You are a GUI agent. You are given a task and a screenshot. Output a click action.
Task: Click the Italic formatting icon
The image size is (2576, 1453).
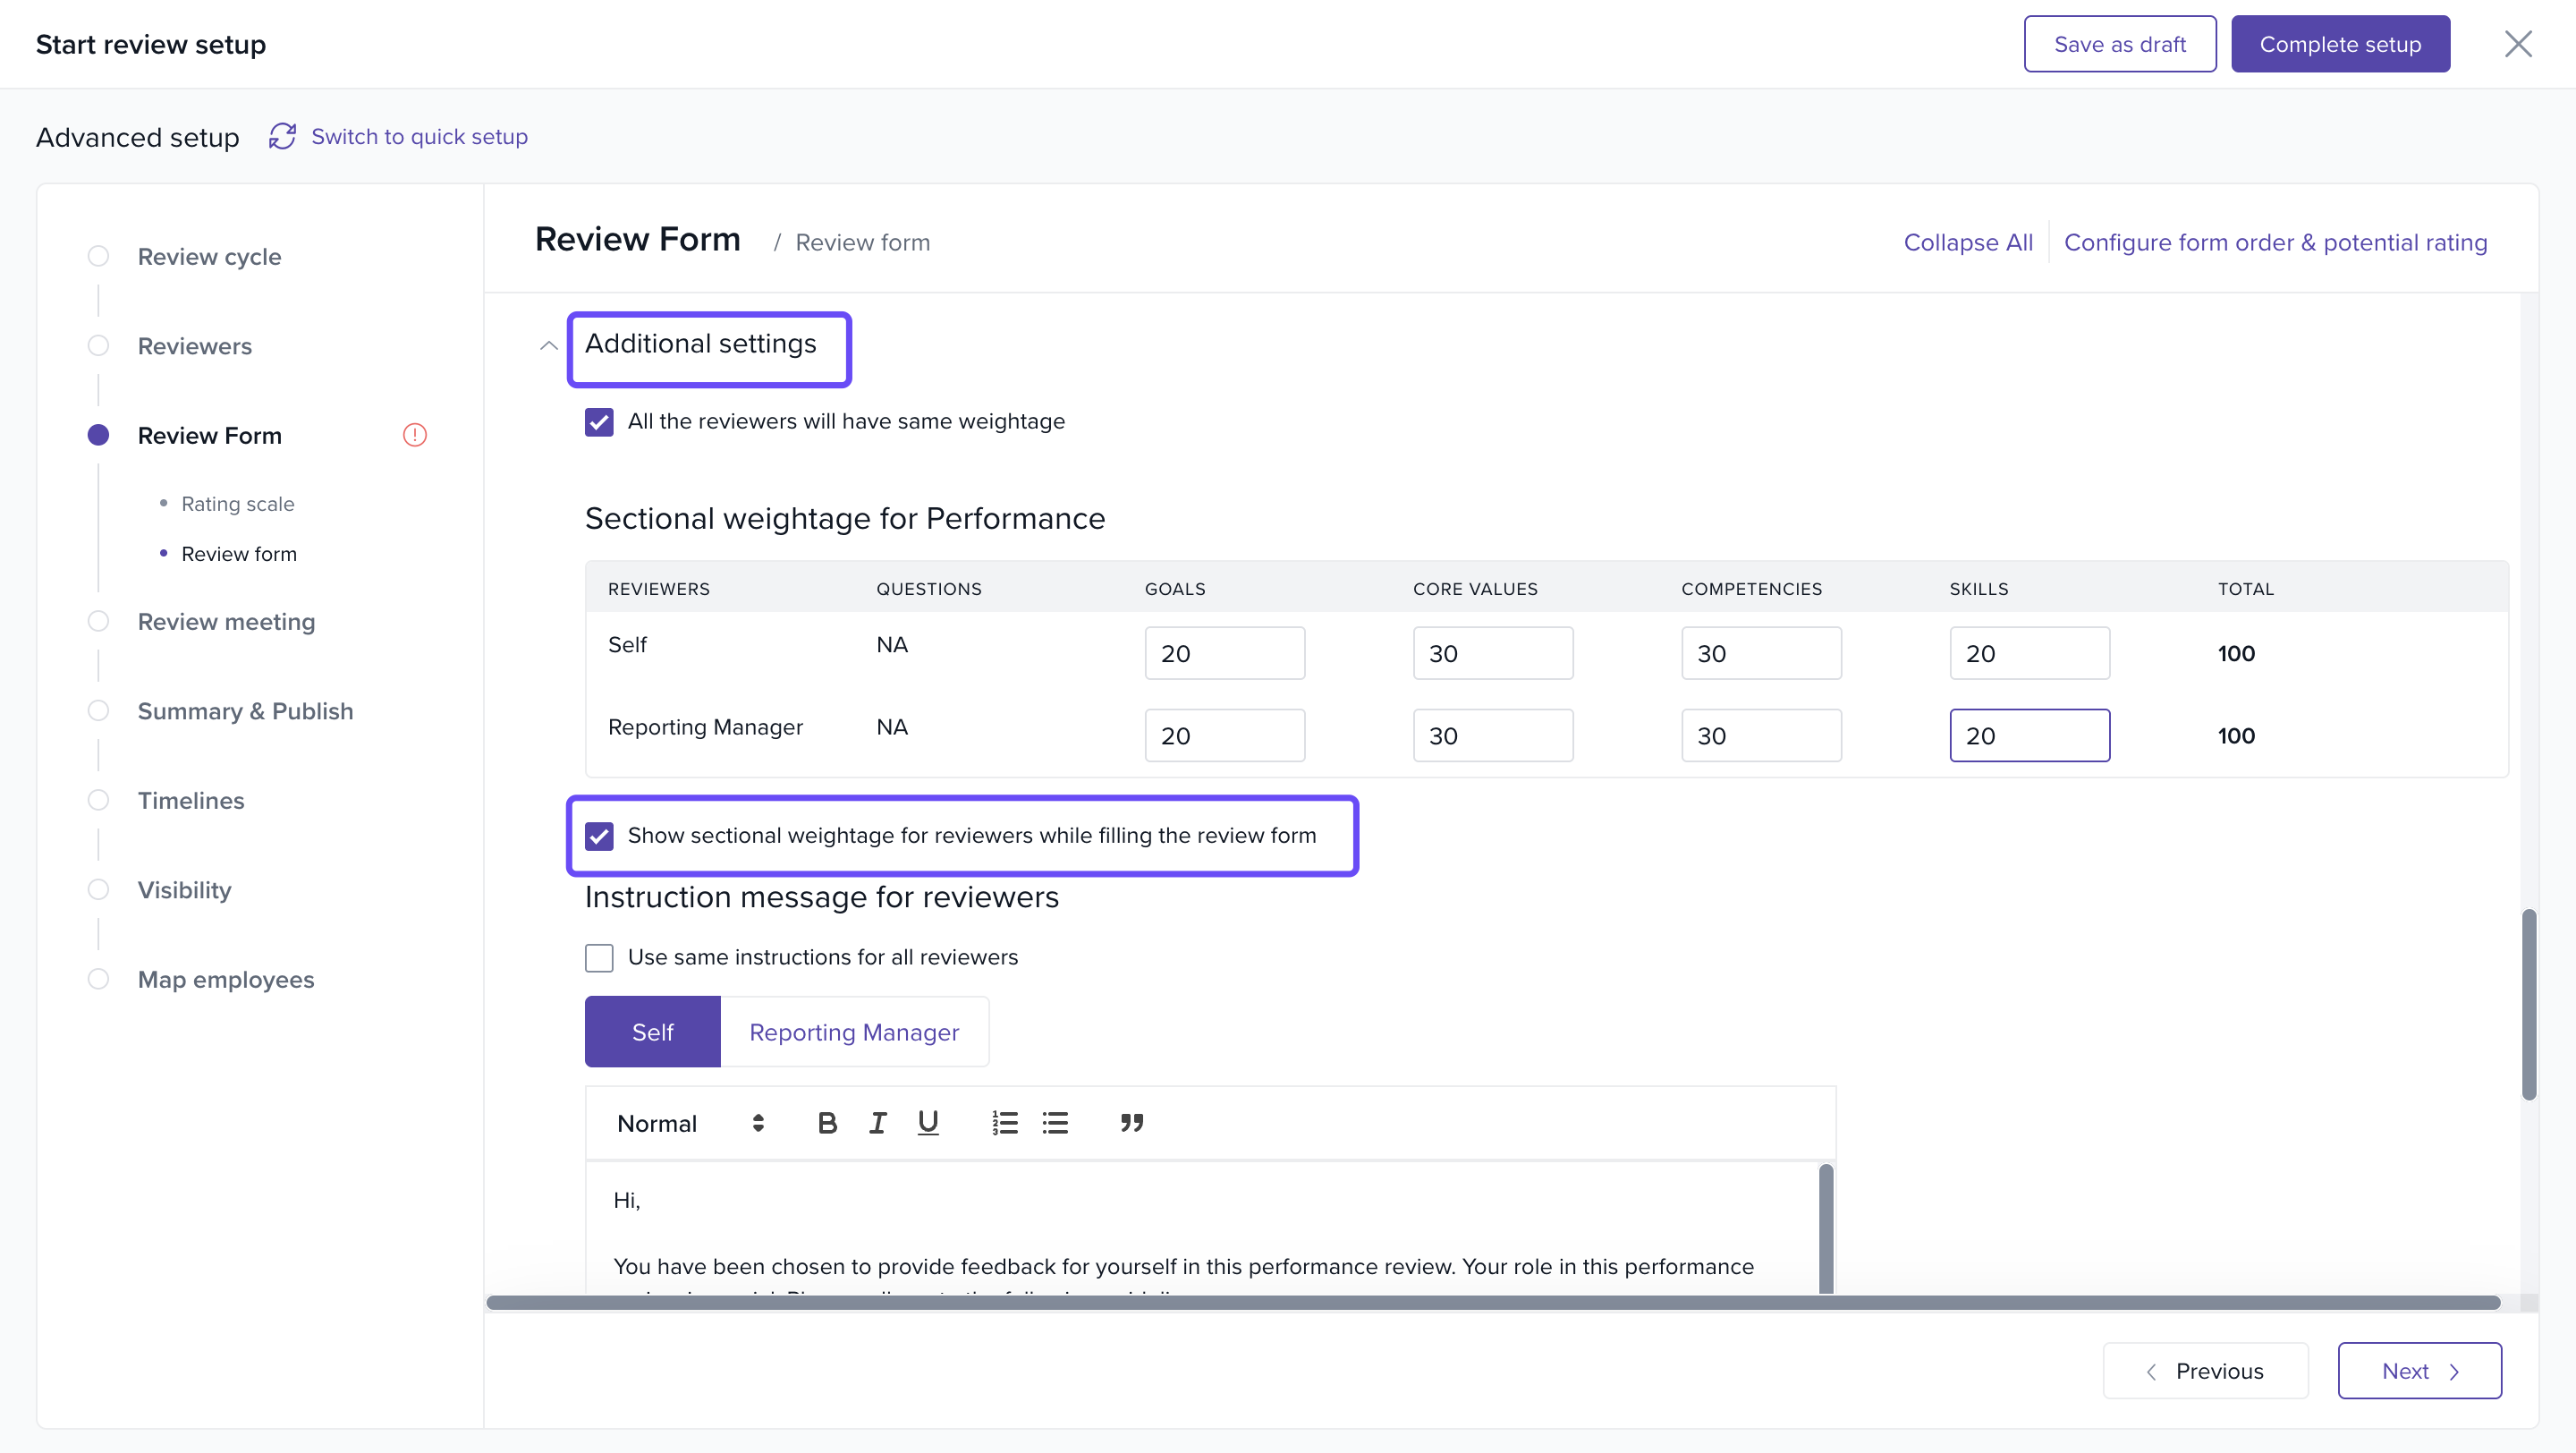coord(877,1123)
